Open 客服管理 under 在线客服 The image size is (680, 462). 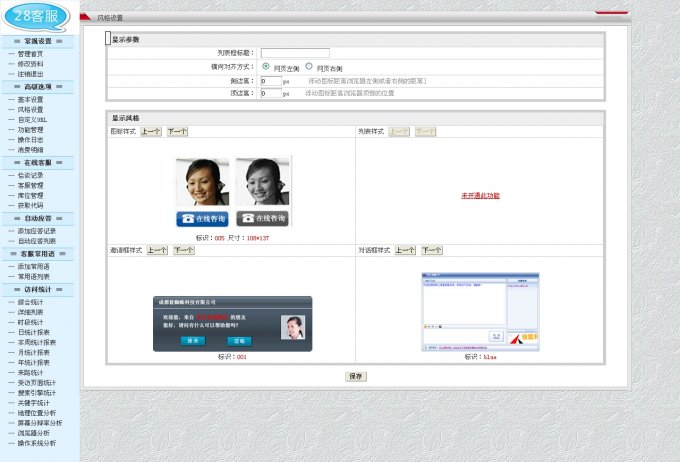pyautogui.click(x=30, y=185)
